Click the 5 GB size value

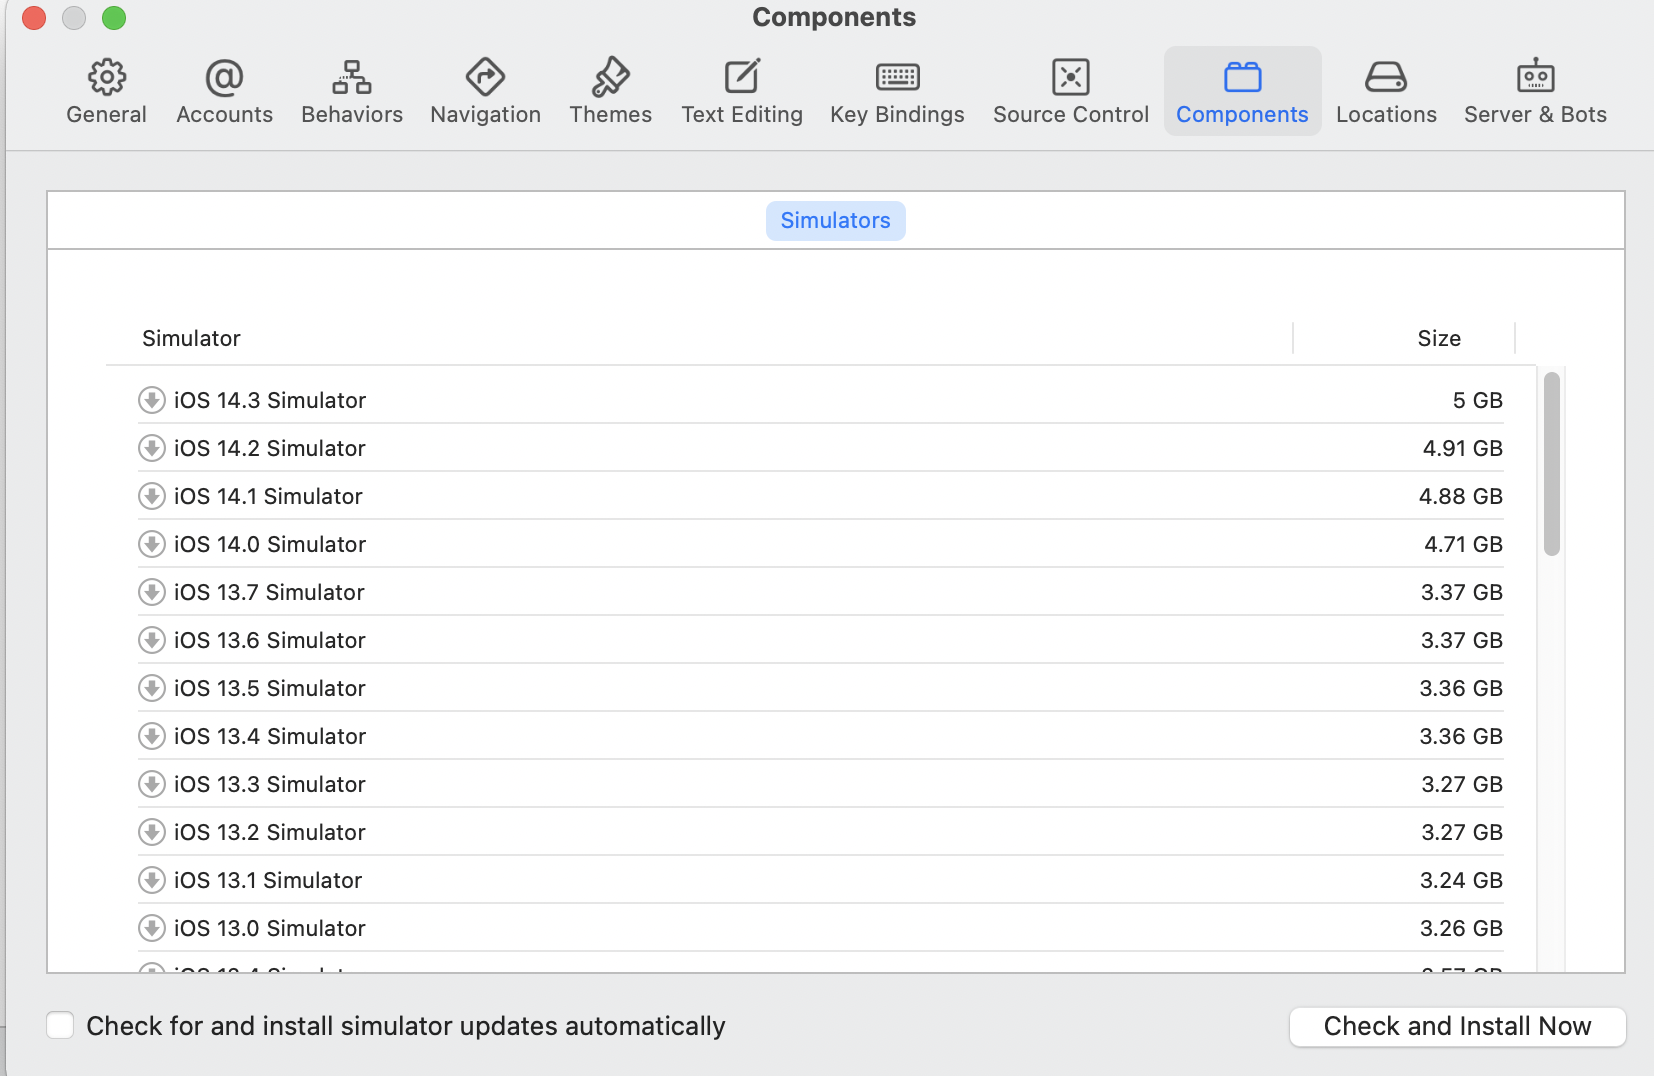click(x=1478, y=400)
